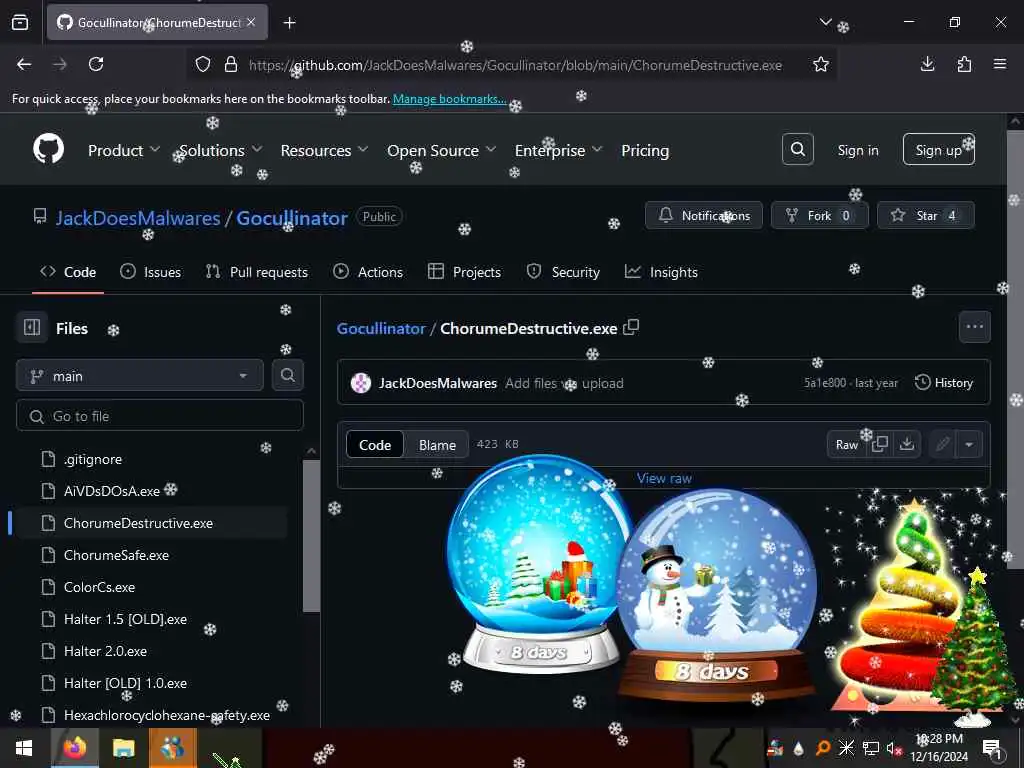Viewport: 1024px width, 768px height.
Task: Open Firefox recent browsing tab list icon
Action: 20,23
